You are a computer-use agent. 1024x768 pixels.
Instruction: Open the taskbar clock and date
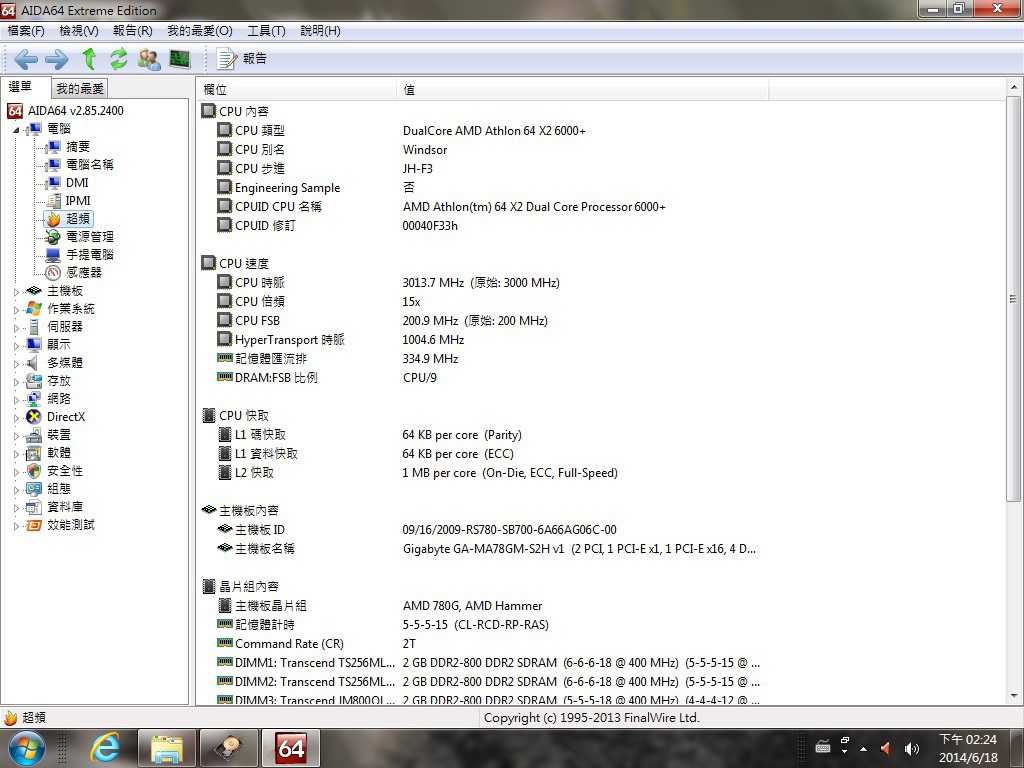(968, 748)
